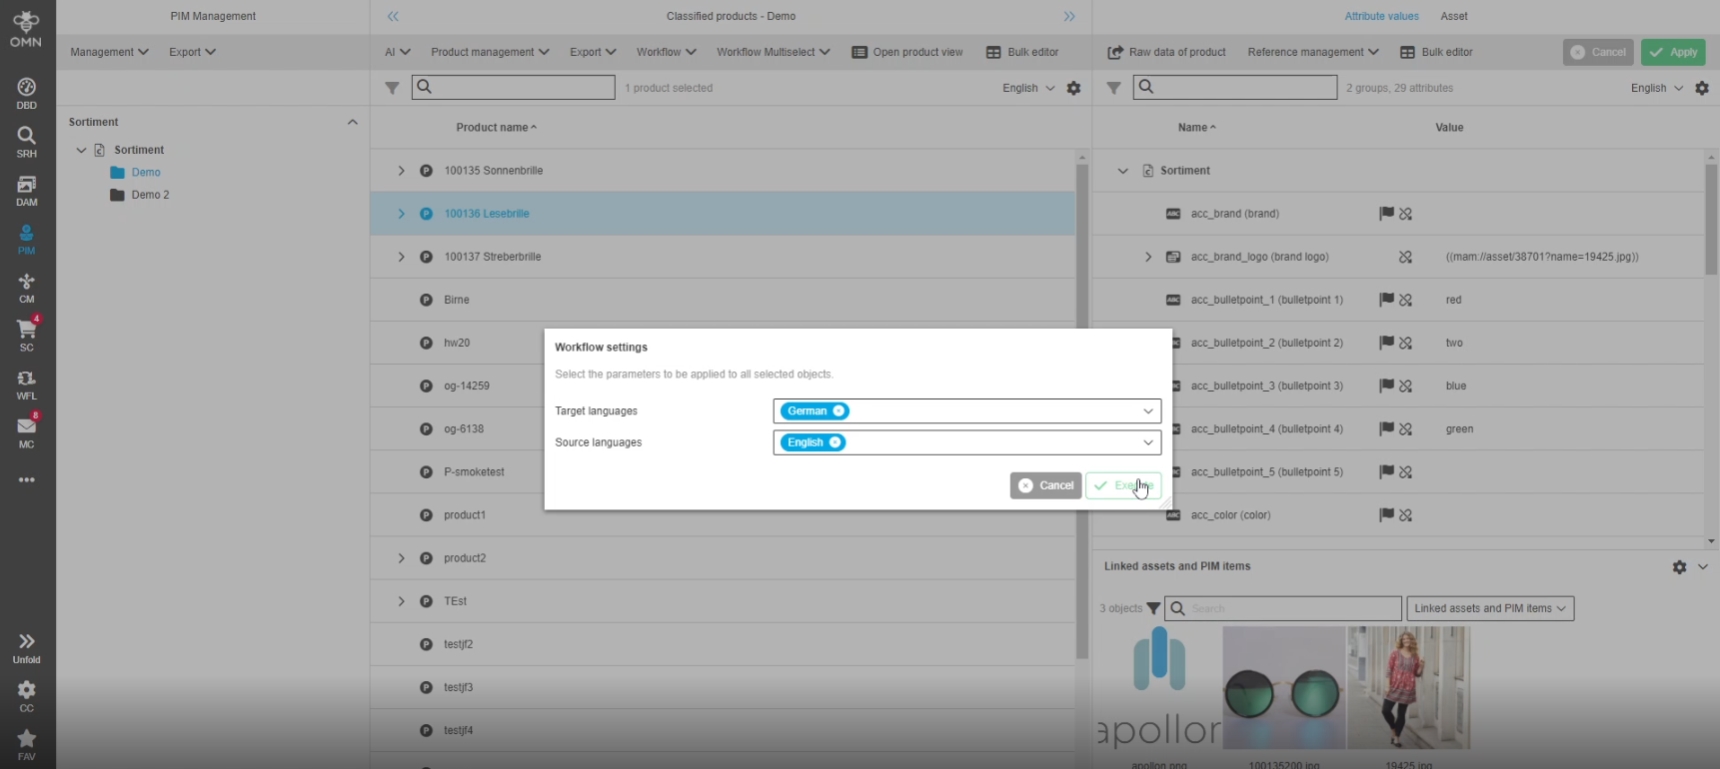The image size is (1720, 769).
Task: Collapse left panel with double-chevron arrows
Action: pos(393,16)
